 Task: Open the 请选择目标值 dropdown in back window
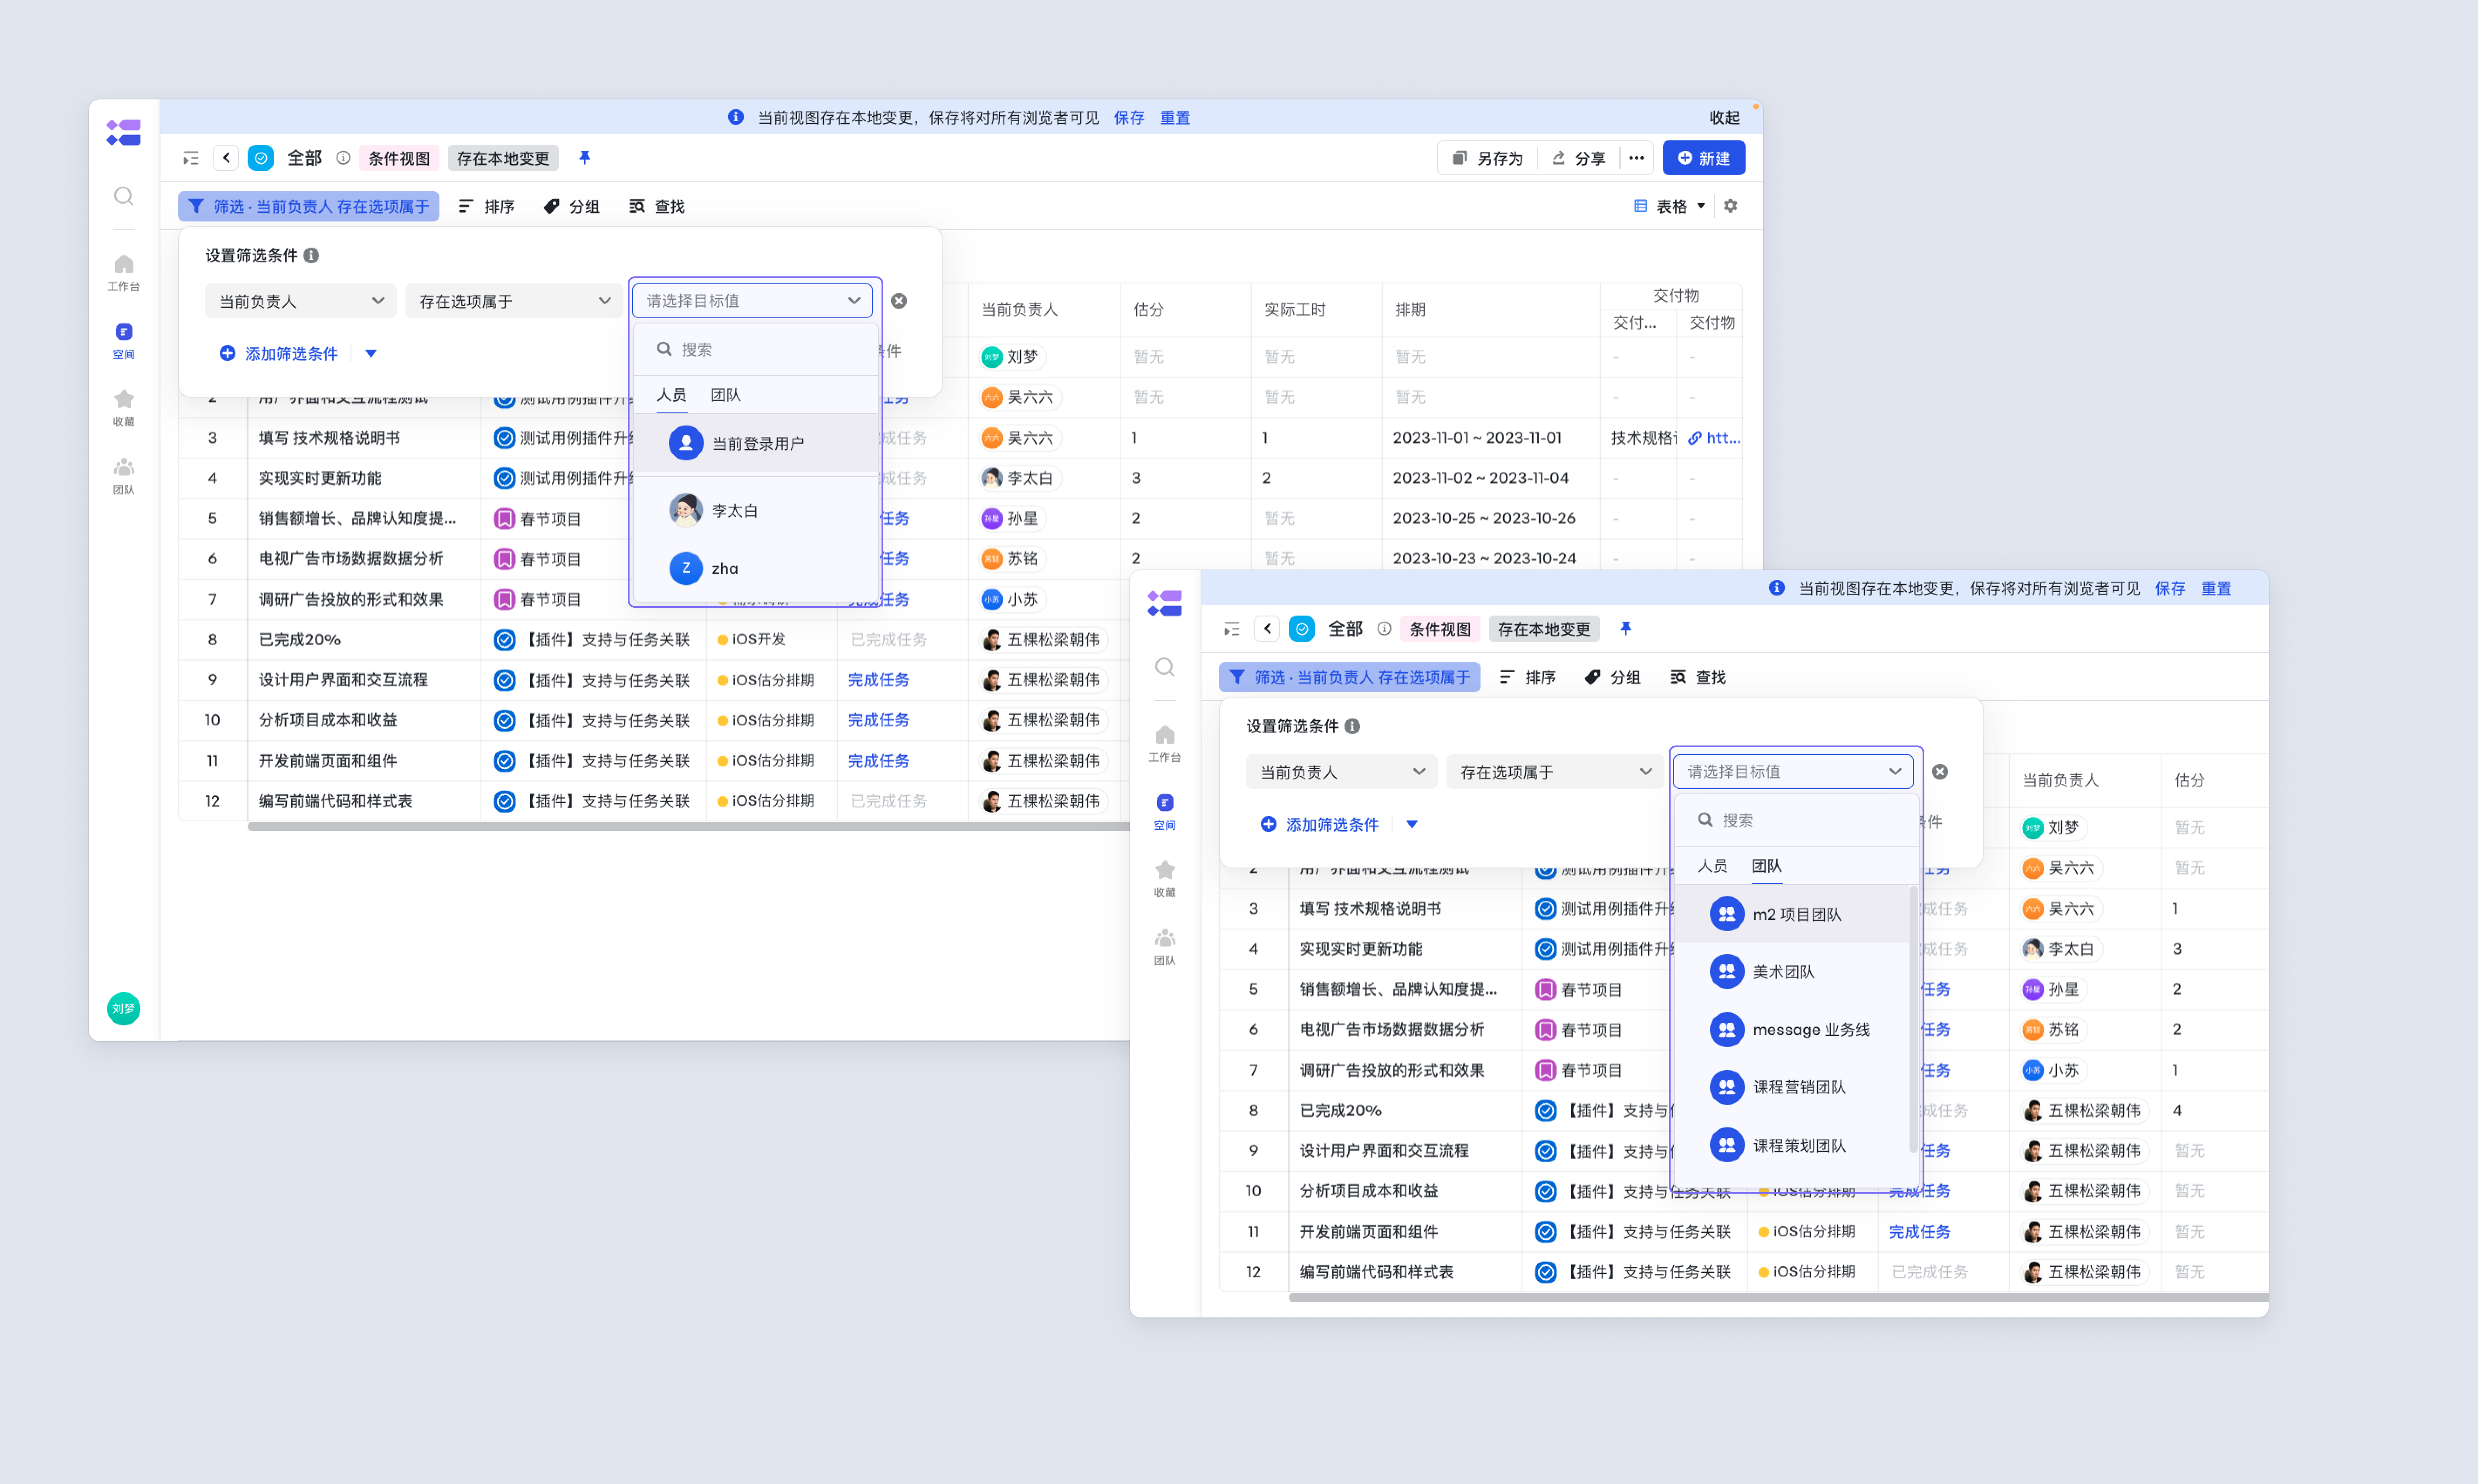click(x=752, y=301)
